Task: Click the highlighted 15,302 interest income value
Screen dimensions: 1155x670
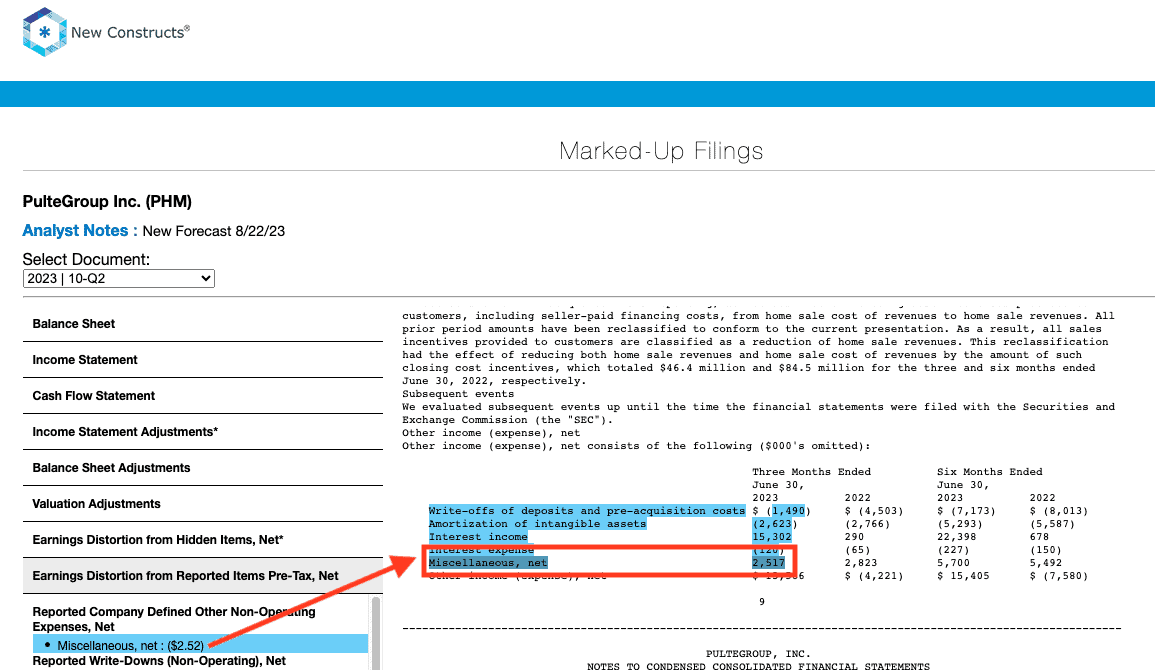Action: [x=772, y=537]
